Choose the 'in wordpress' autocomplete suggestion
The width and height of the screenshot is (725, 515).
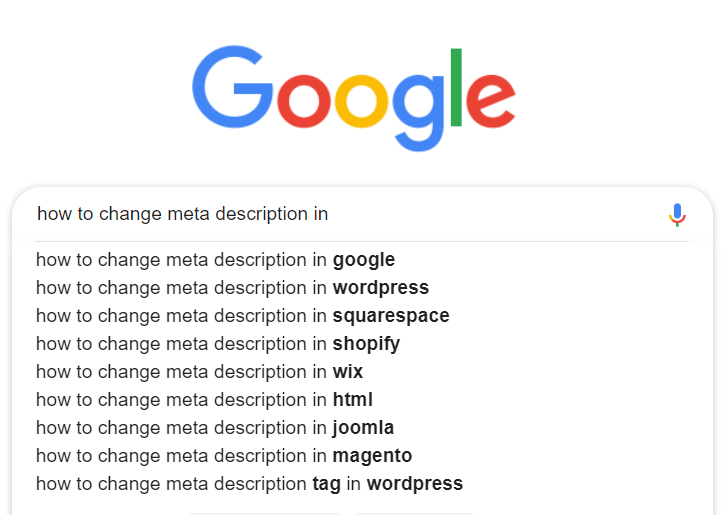pos(232,288)
